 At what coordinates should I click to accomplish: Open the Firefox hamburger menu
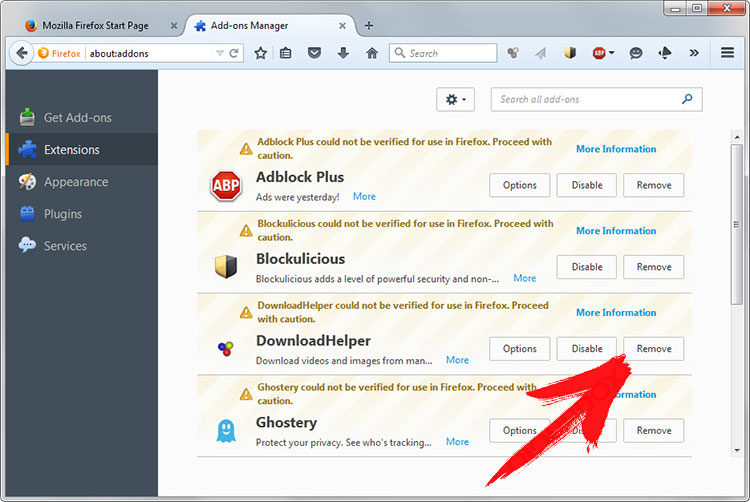pyautogui.click(x=727, y=53)
